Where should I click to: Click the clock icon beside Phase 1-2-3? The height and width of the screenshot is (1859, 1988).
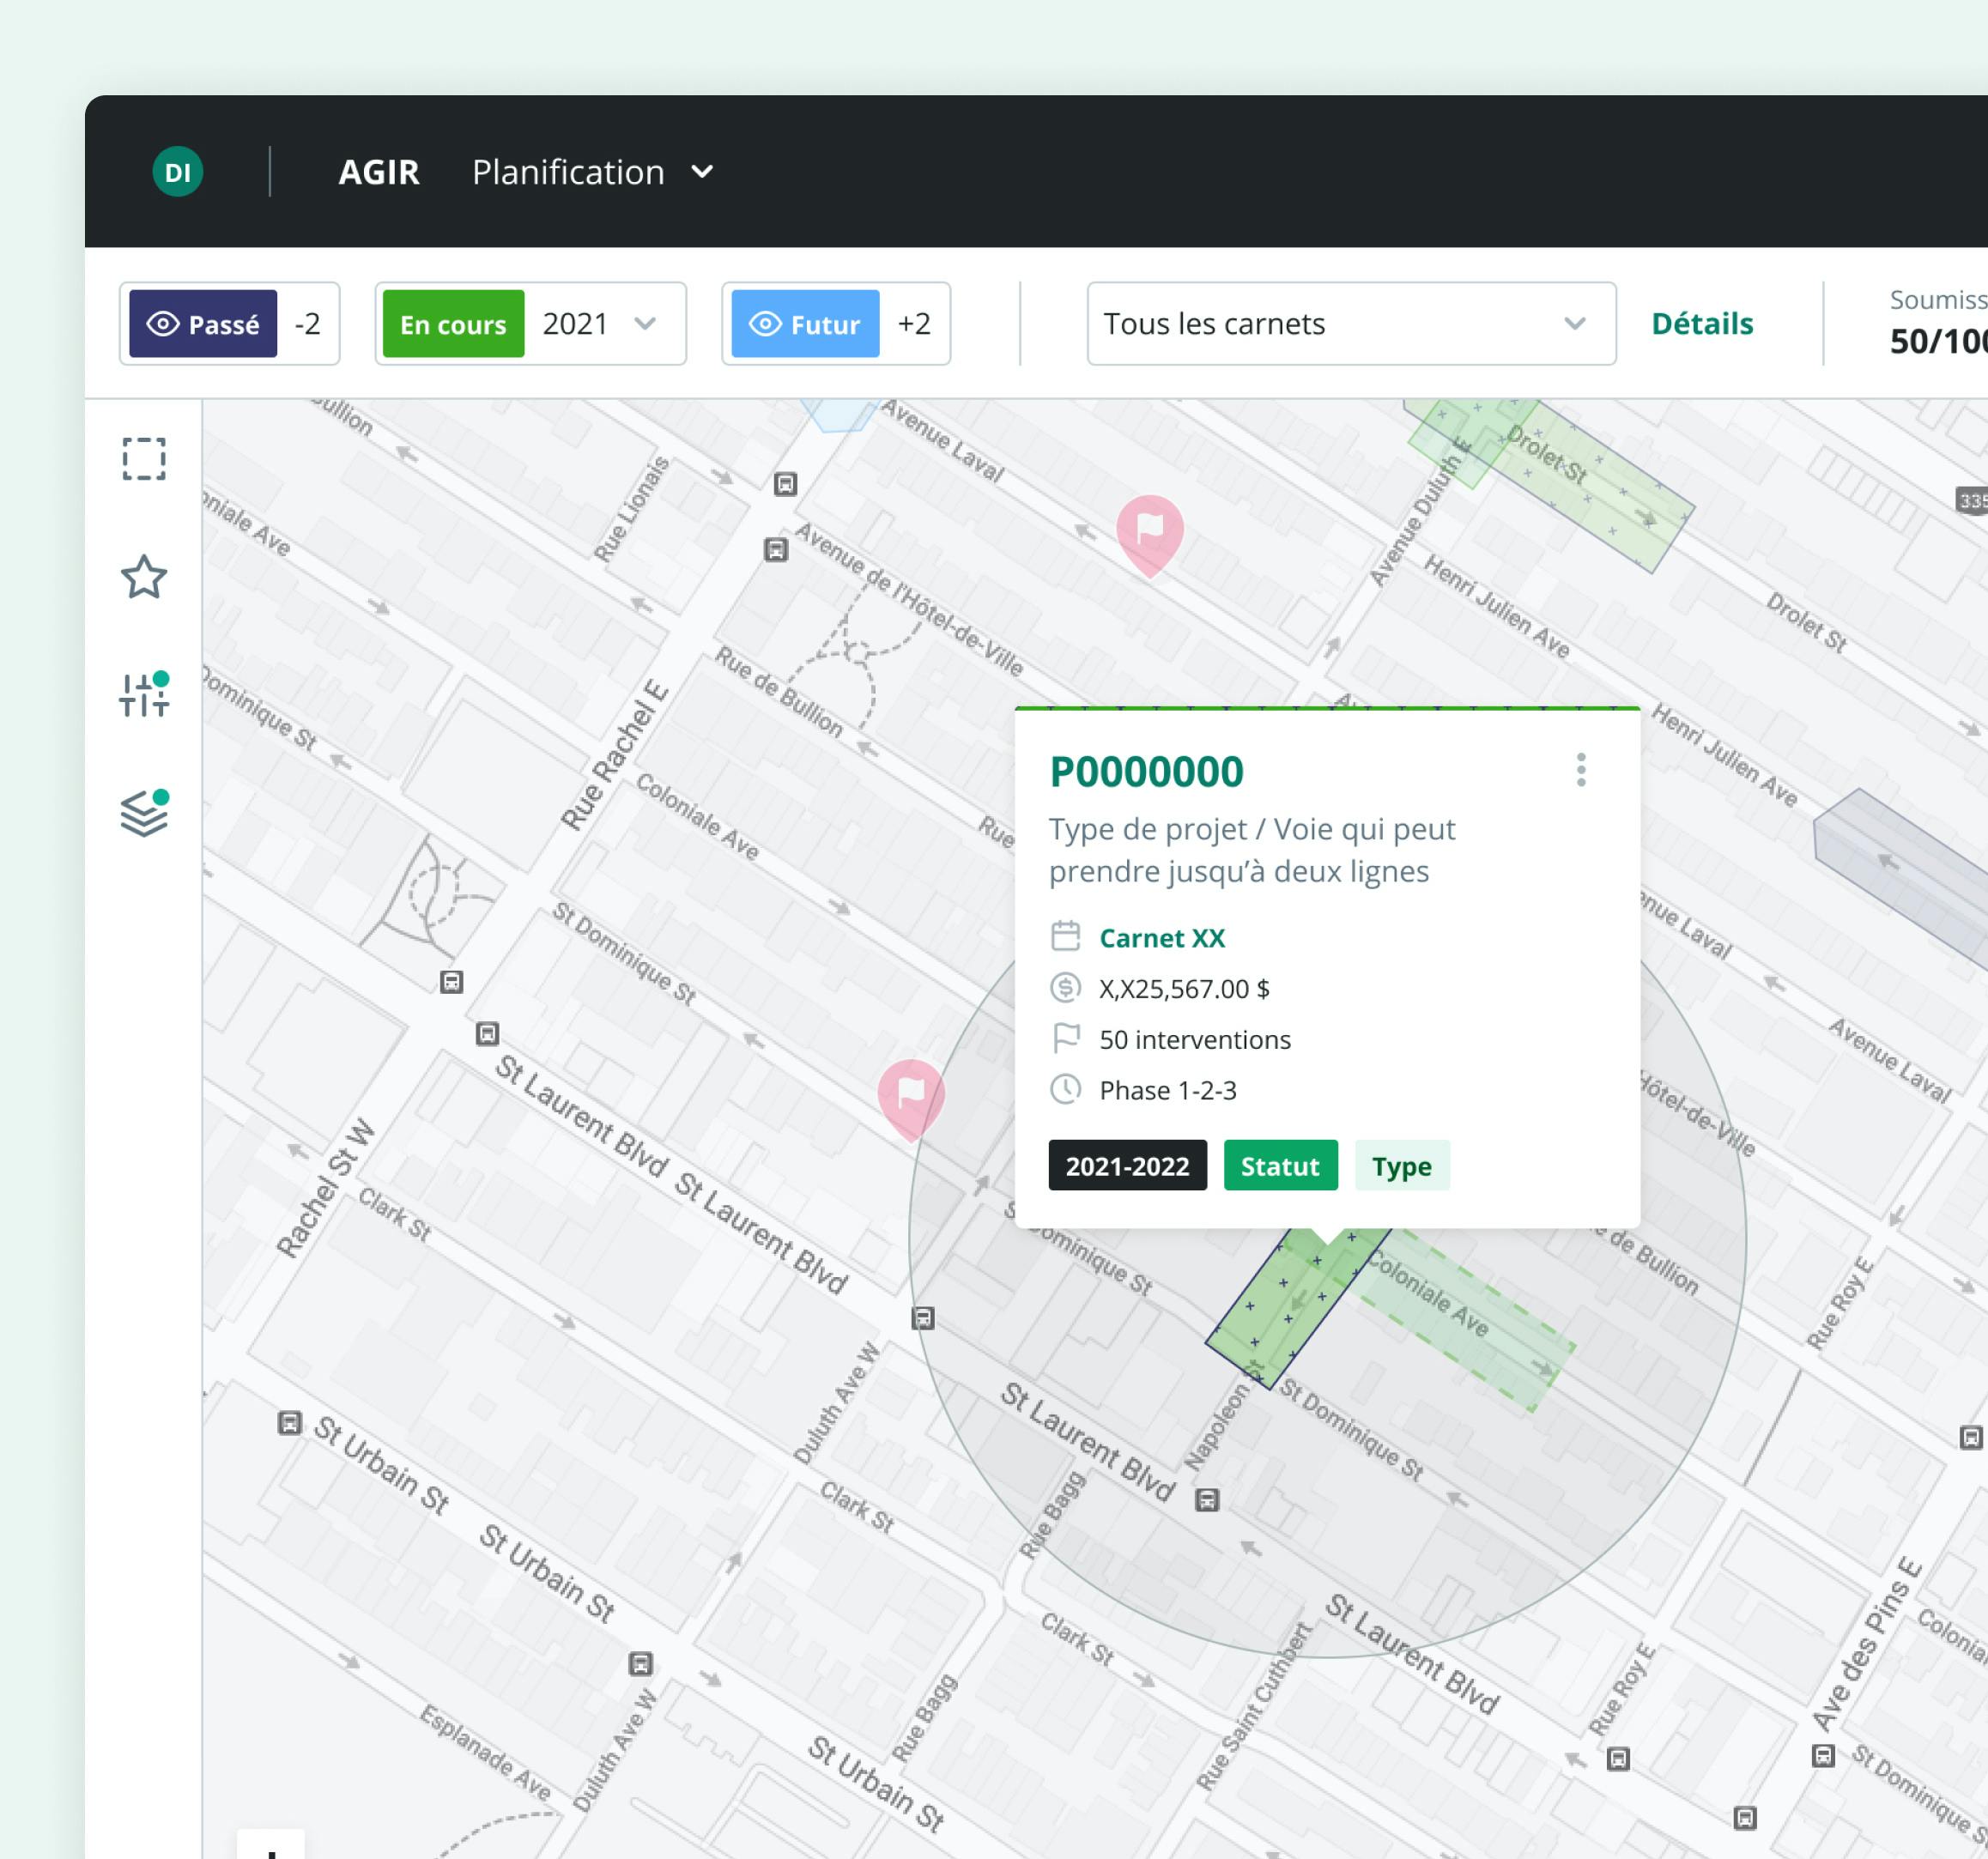click(1066, 1089)
